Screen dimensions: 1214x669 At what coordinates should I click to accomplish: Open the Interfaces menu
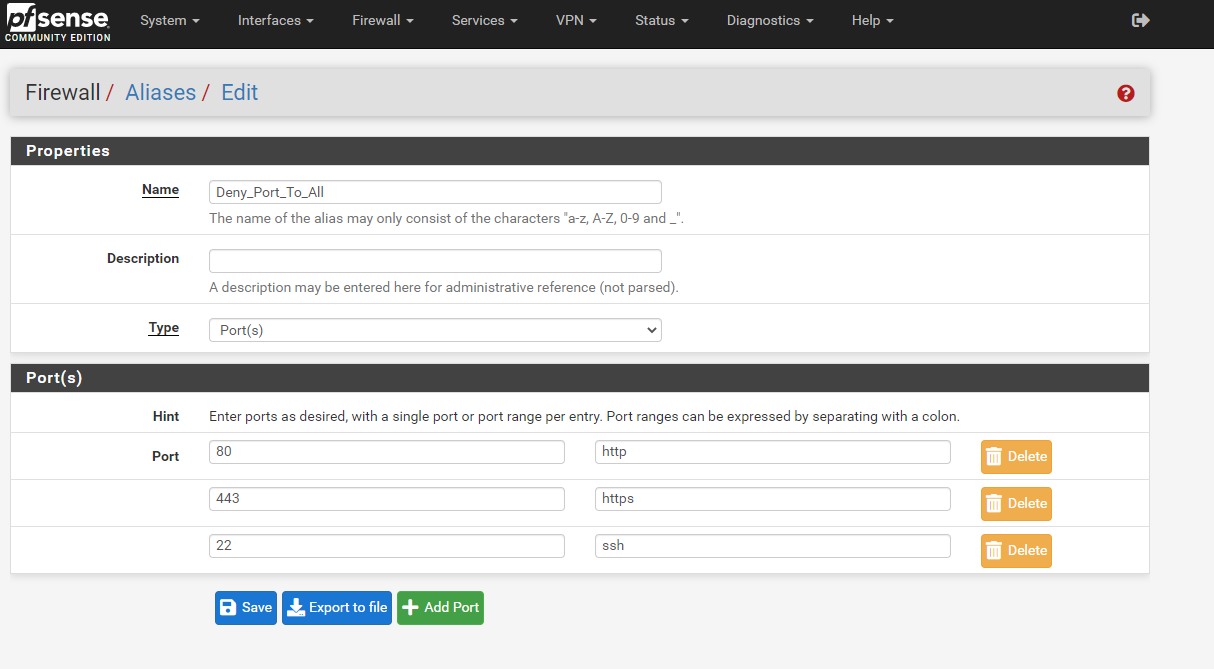click(x=275, y=20)
